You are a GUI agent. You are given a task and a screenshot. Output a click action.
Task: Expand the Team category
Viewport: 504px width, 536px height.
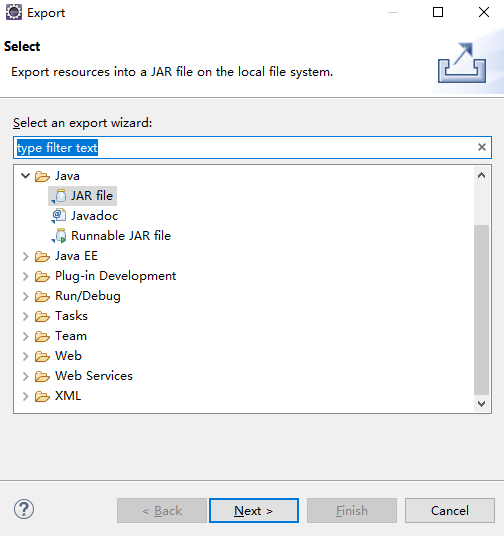click(25, 336)
